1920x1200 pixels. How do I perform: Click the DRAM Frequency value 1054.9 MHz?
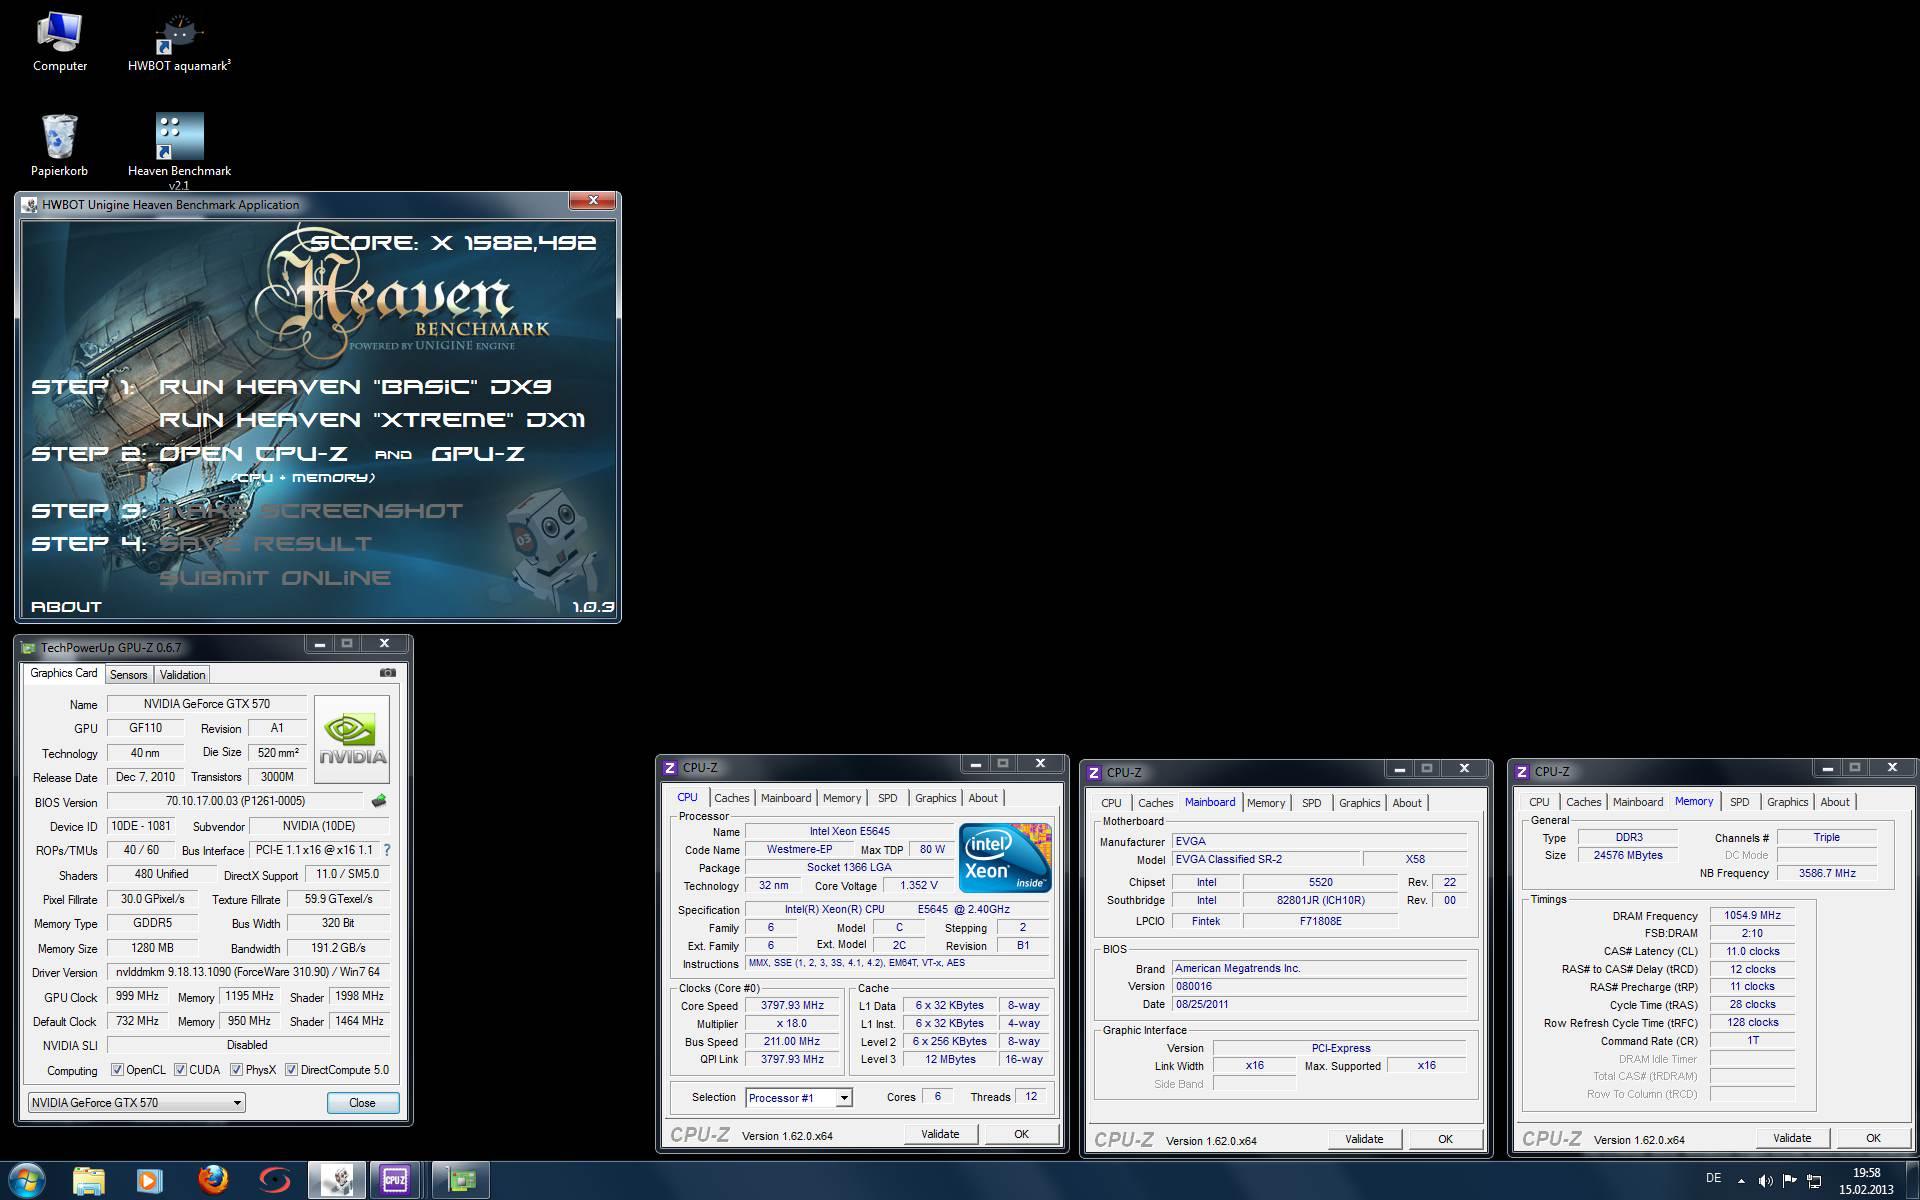point(1752,916)
